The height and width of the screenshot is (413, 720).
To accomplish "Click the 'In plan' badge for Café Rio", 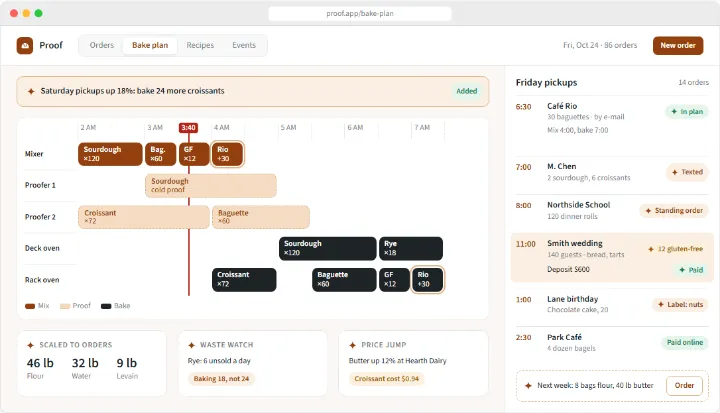I will 687,112.
